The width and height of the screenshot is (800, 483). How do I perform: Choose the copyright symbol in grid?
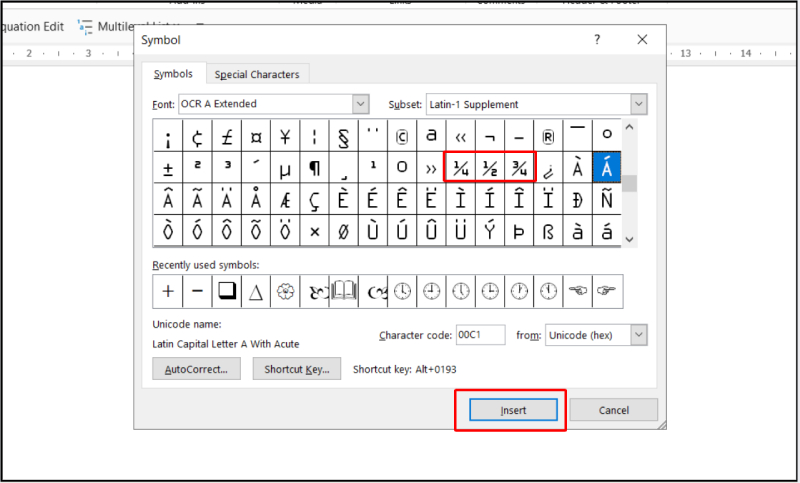pyautogui.click(x=402, y=136)
